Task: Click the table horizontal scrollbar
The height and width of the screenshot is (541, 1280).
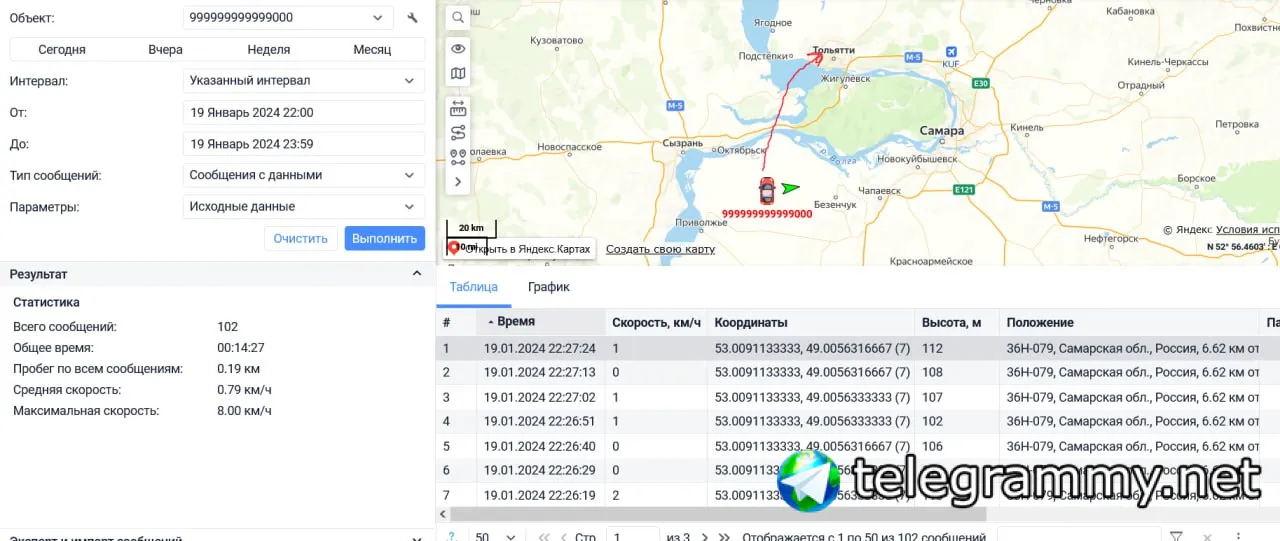Action: (718, 514)
